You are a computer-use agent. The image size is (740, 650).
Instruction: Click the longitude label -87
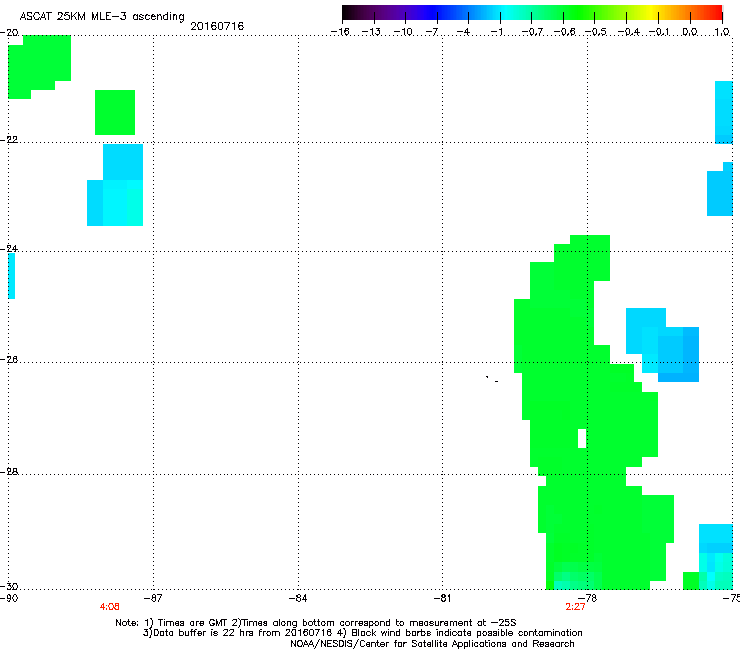click(153, 598)
